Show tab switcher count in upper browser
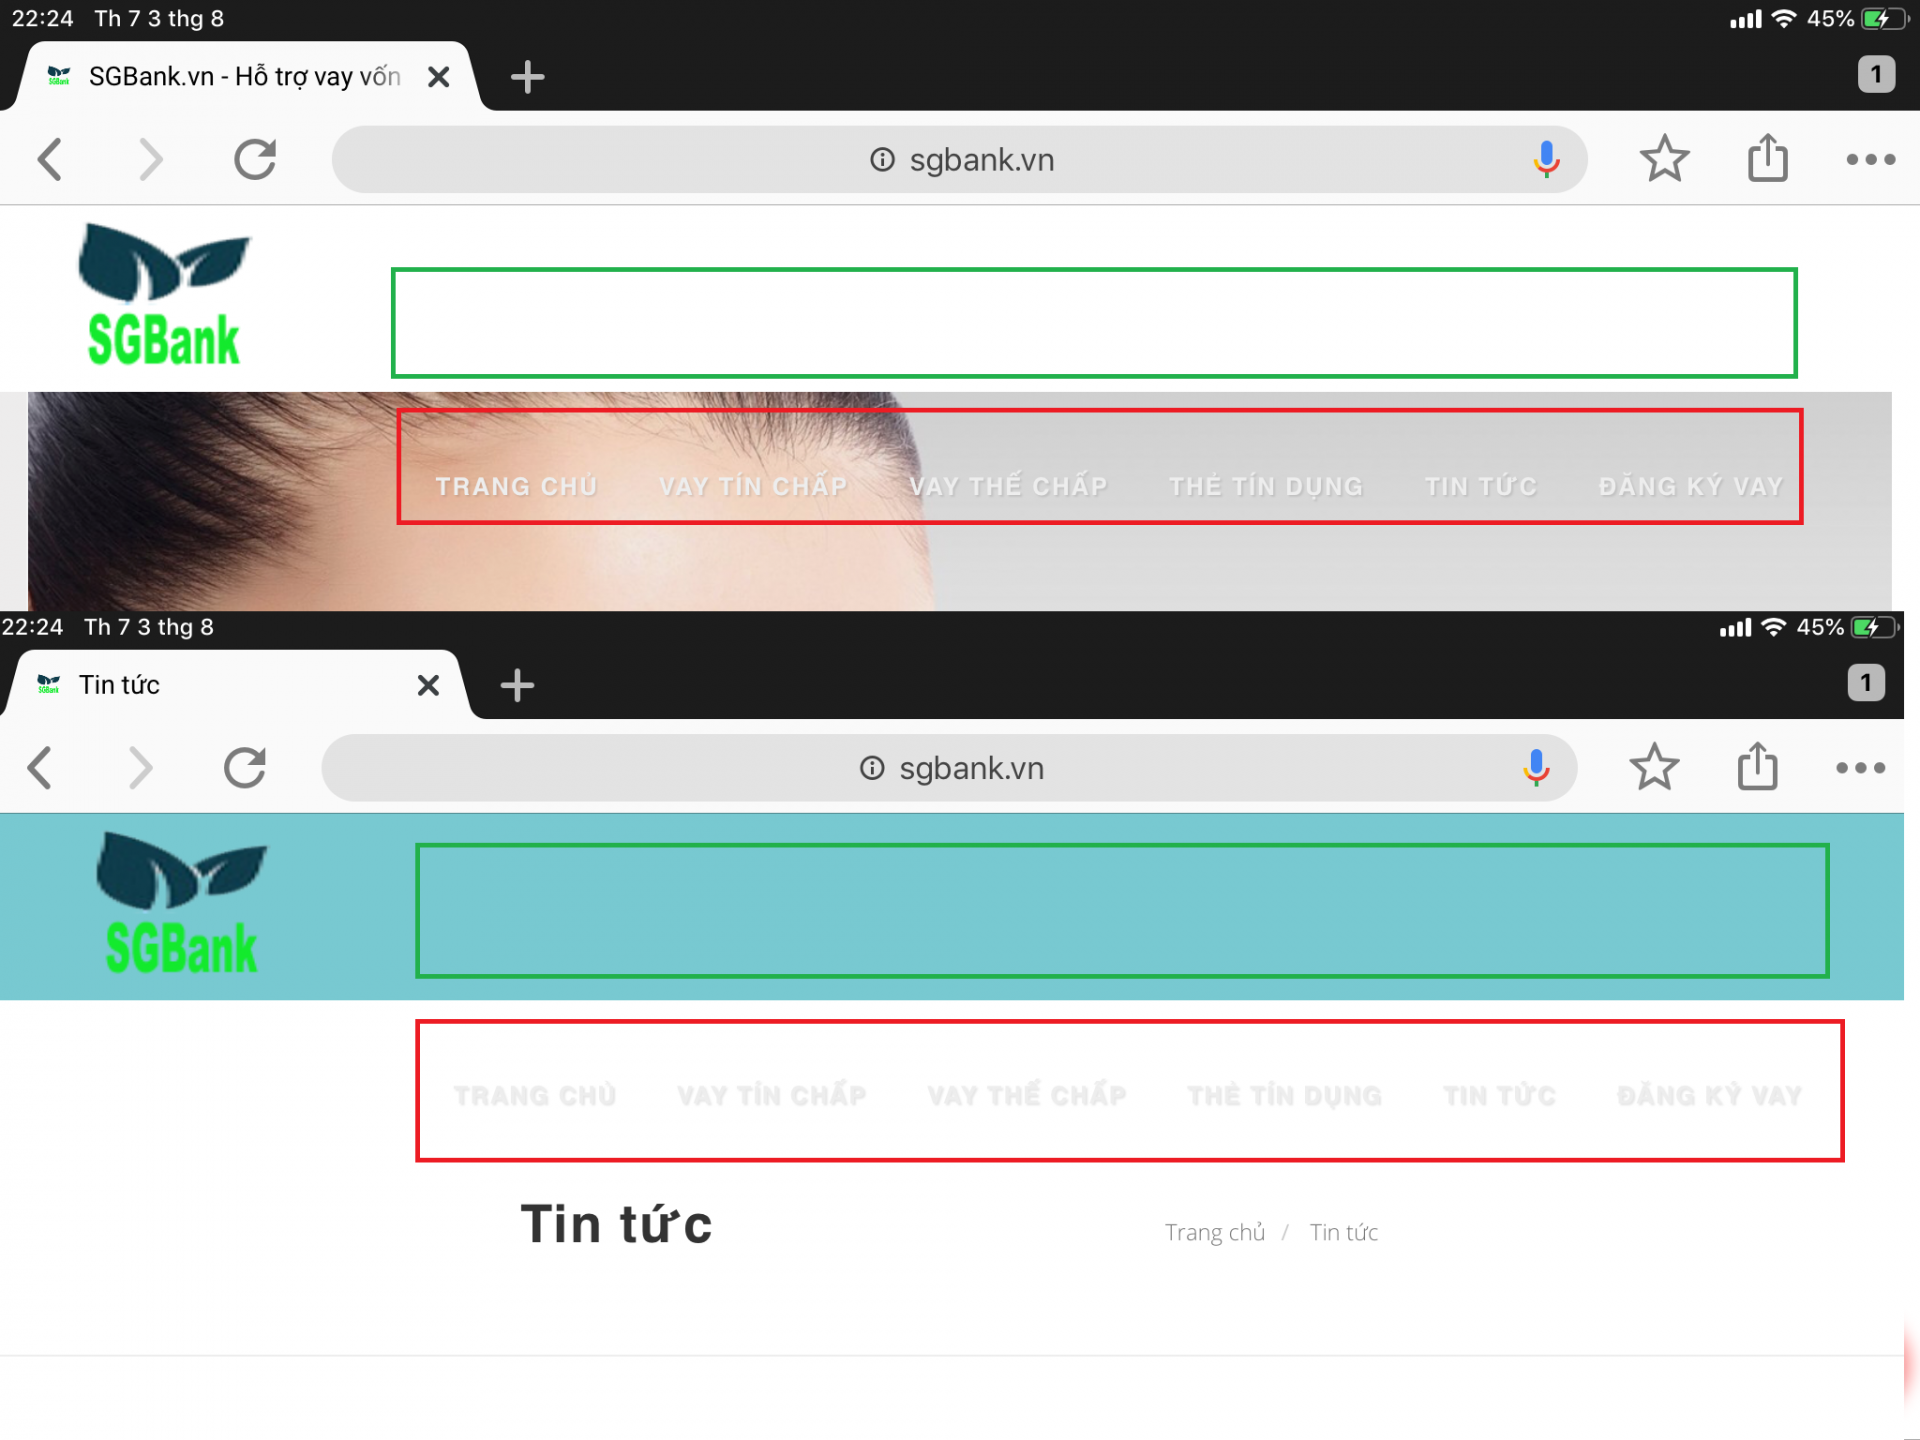This screenshot has height=1440, width=1920. click(x=1876, y=74)
